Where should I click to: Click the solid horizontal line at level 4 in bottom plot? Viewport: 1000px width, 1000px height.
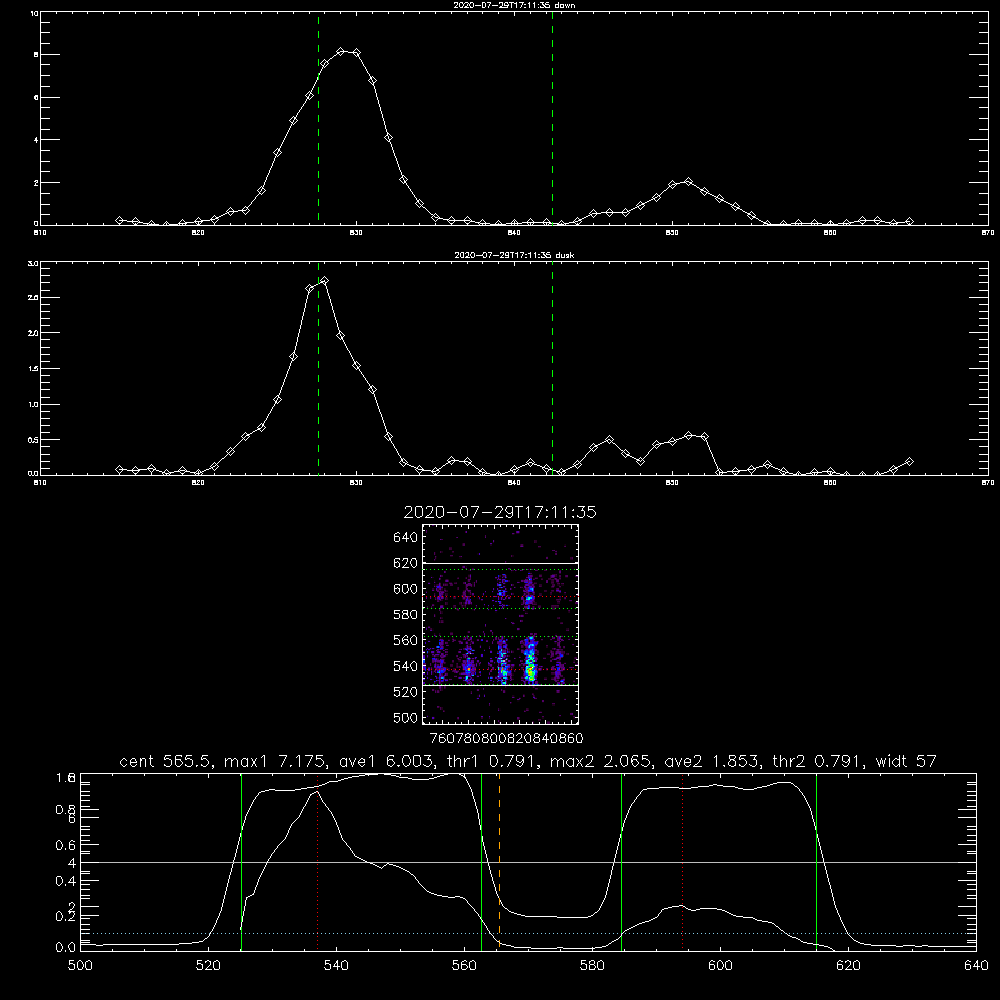[528, 862]
